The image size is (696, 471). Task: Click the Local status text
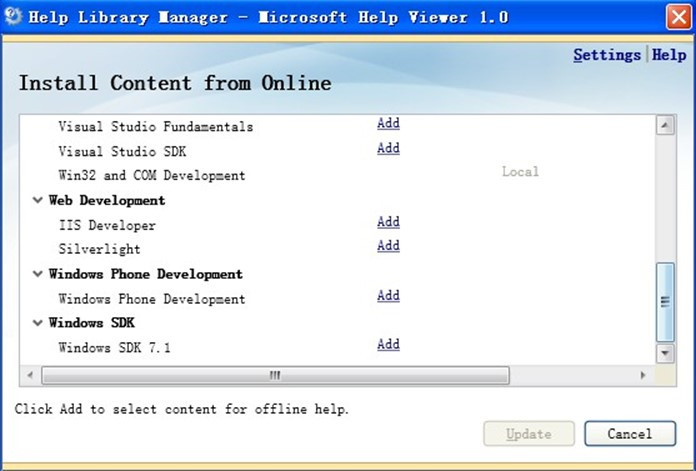tap(520, 171)
